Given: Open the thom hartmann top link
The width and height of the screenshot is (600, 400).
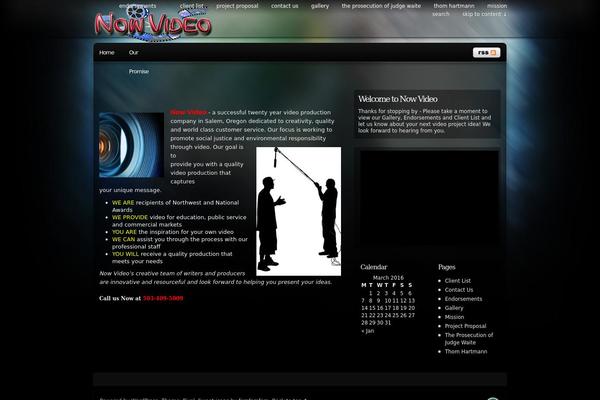Looking at the screenshot, I should [x=454, y=6].
